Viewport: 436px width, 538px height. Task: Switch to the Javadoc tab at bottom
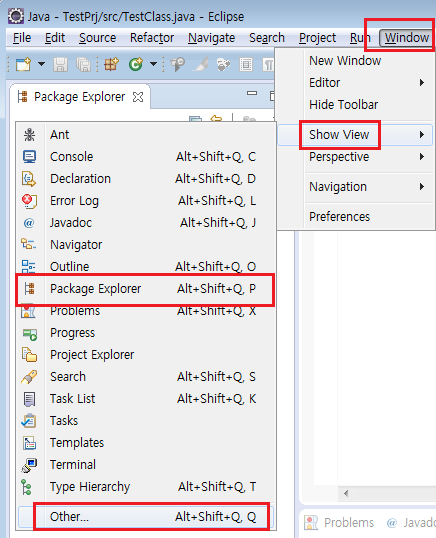point(411,523)
